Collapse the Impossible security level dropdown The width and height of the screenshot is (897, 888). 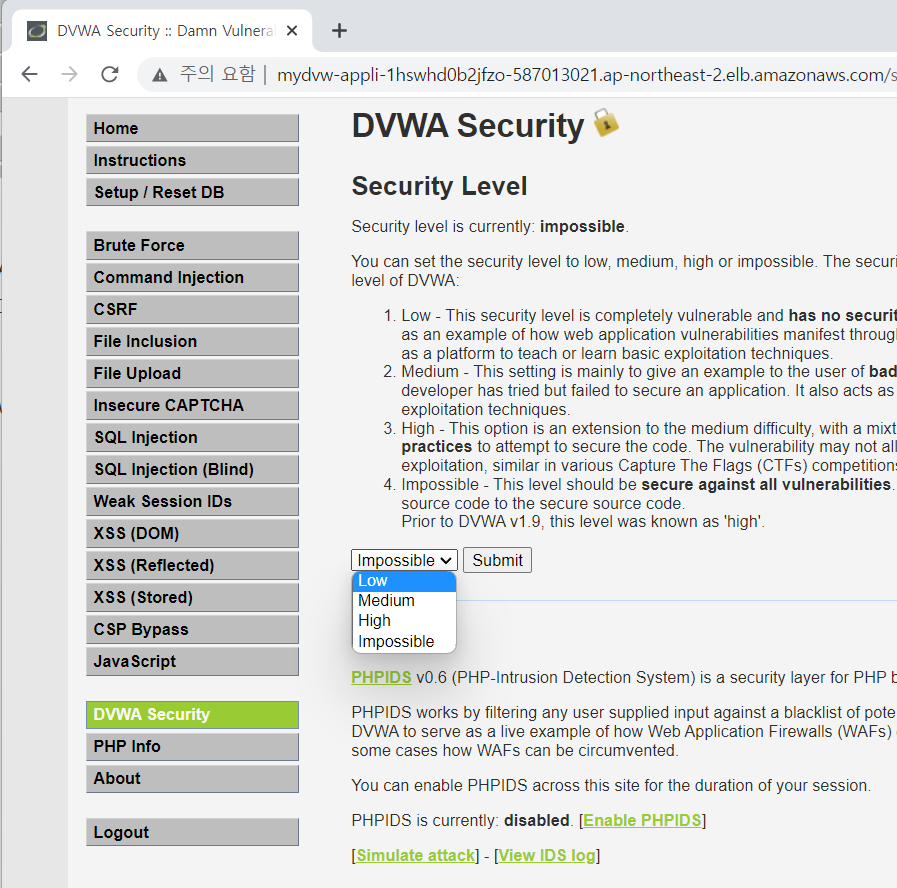[x=404, y=560]
